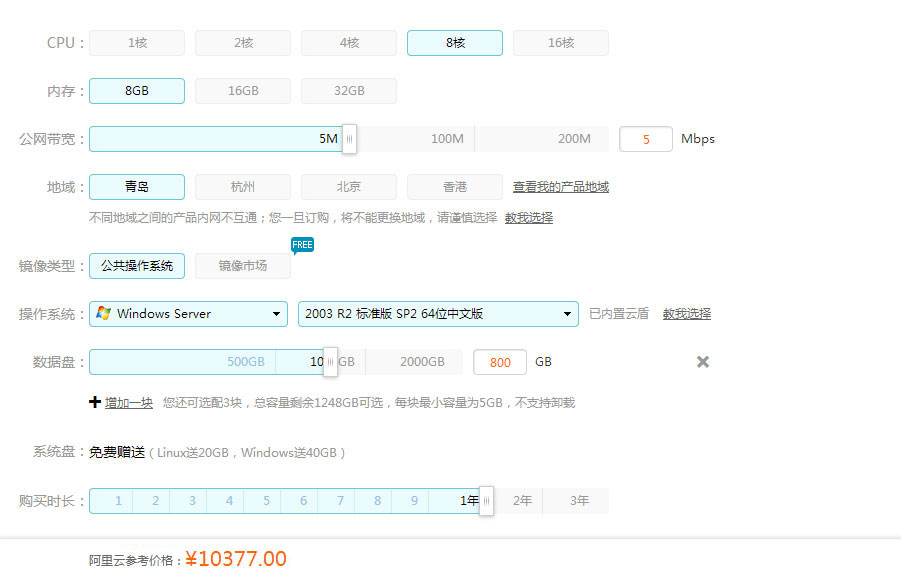Screen dimensions: 901x585
Task: Click the Windows Server logo icon
Action: (x=103, y=314)
